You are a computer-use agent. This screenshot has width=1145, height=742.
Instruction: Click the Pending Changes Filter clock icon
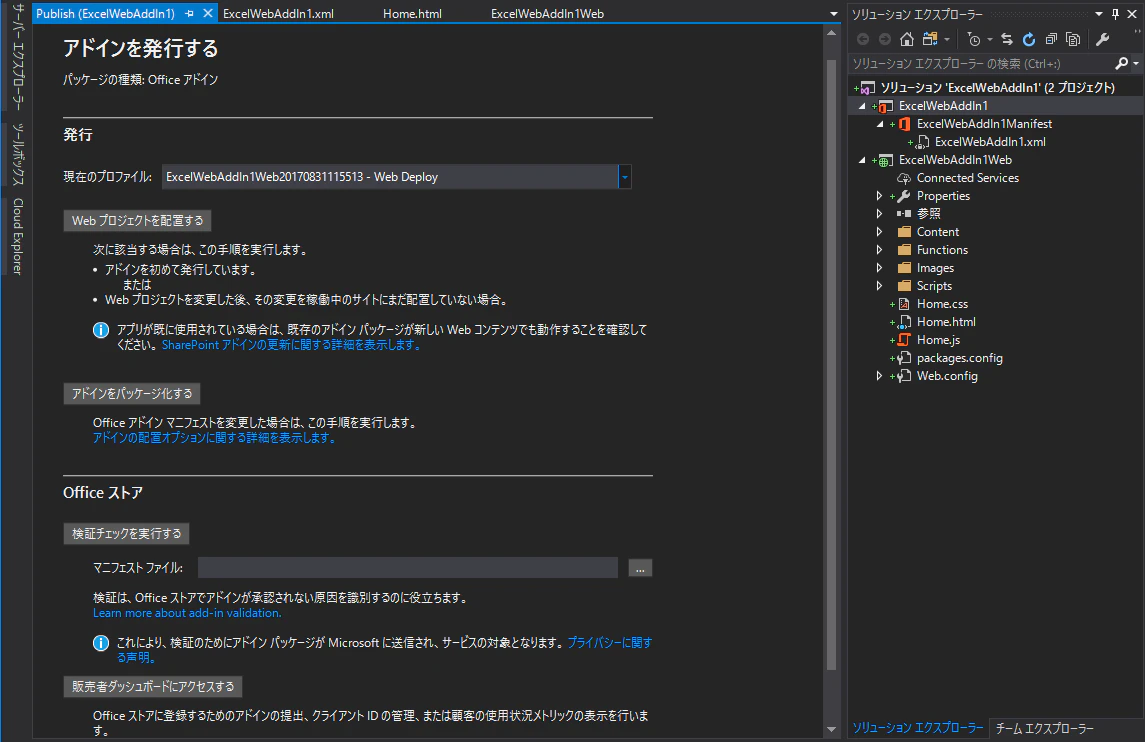tap(973, 39)
